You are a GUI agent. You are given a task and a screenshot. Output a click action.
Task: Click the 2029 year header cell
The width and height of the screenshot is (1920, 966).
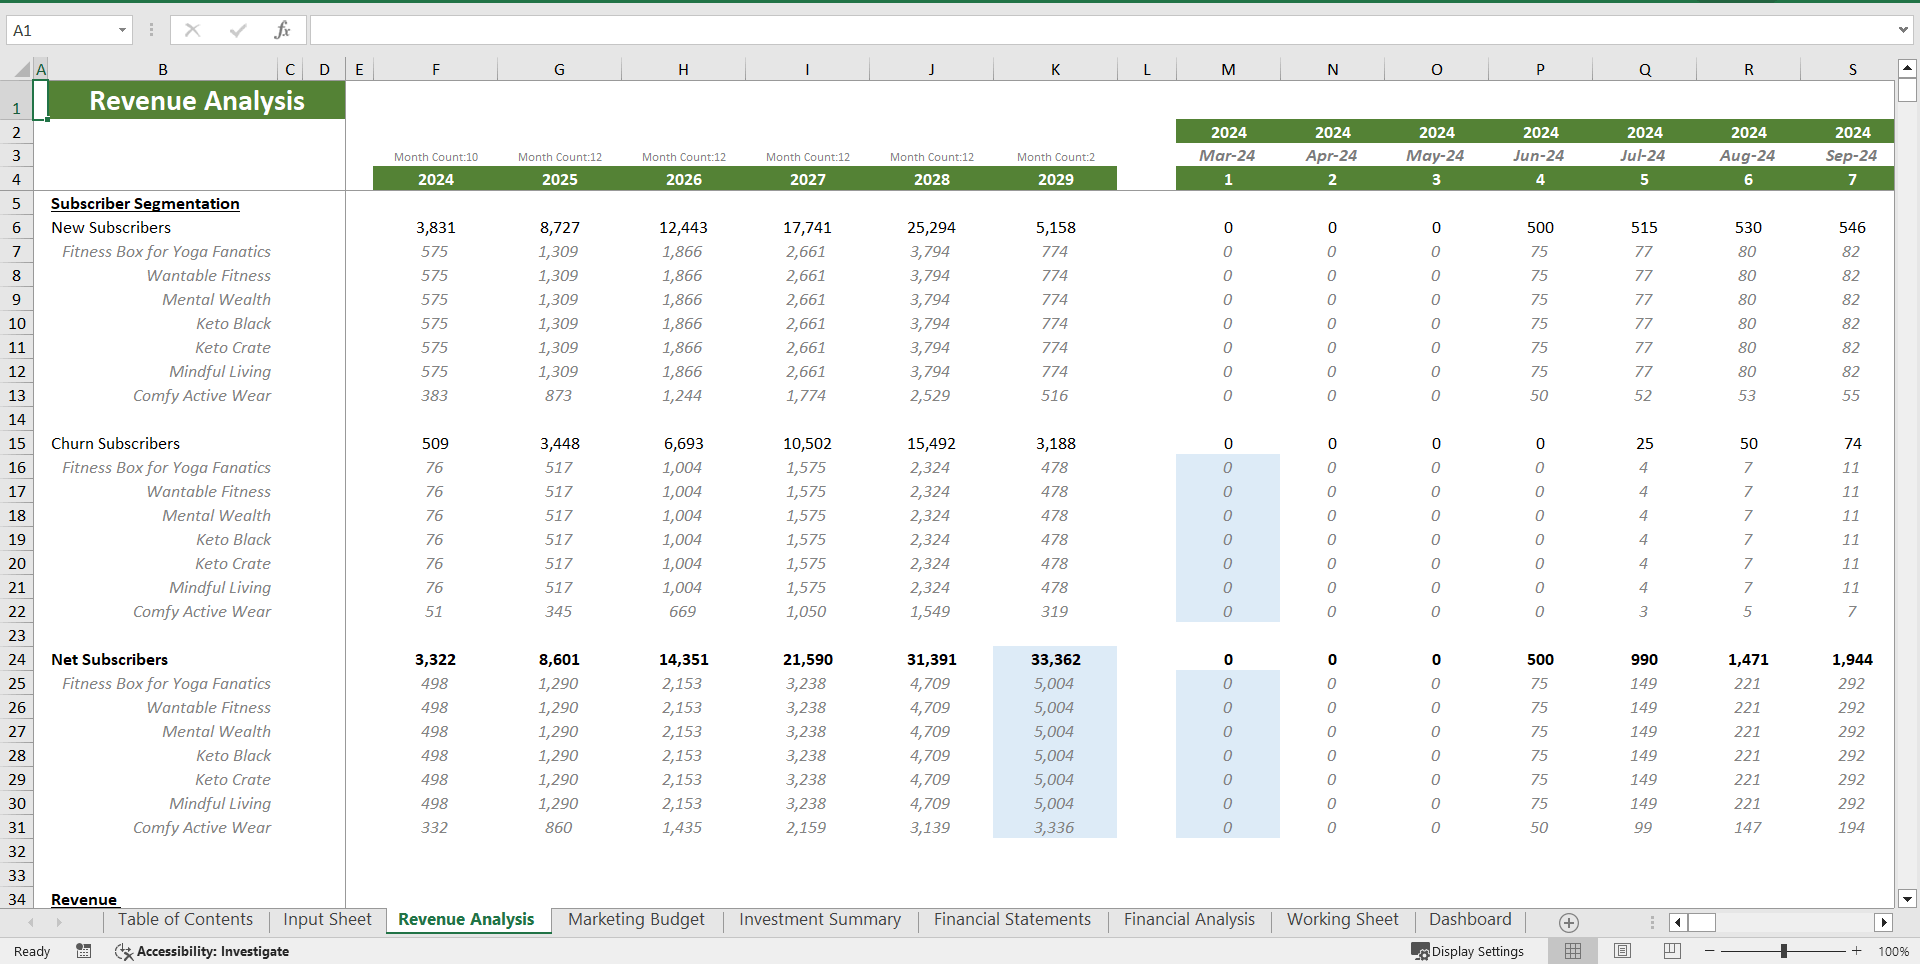pyautogui.click(x=1055, y=179)
